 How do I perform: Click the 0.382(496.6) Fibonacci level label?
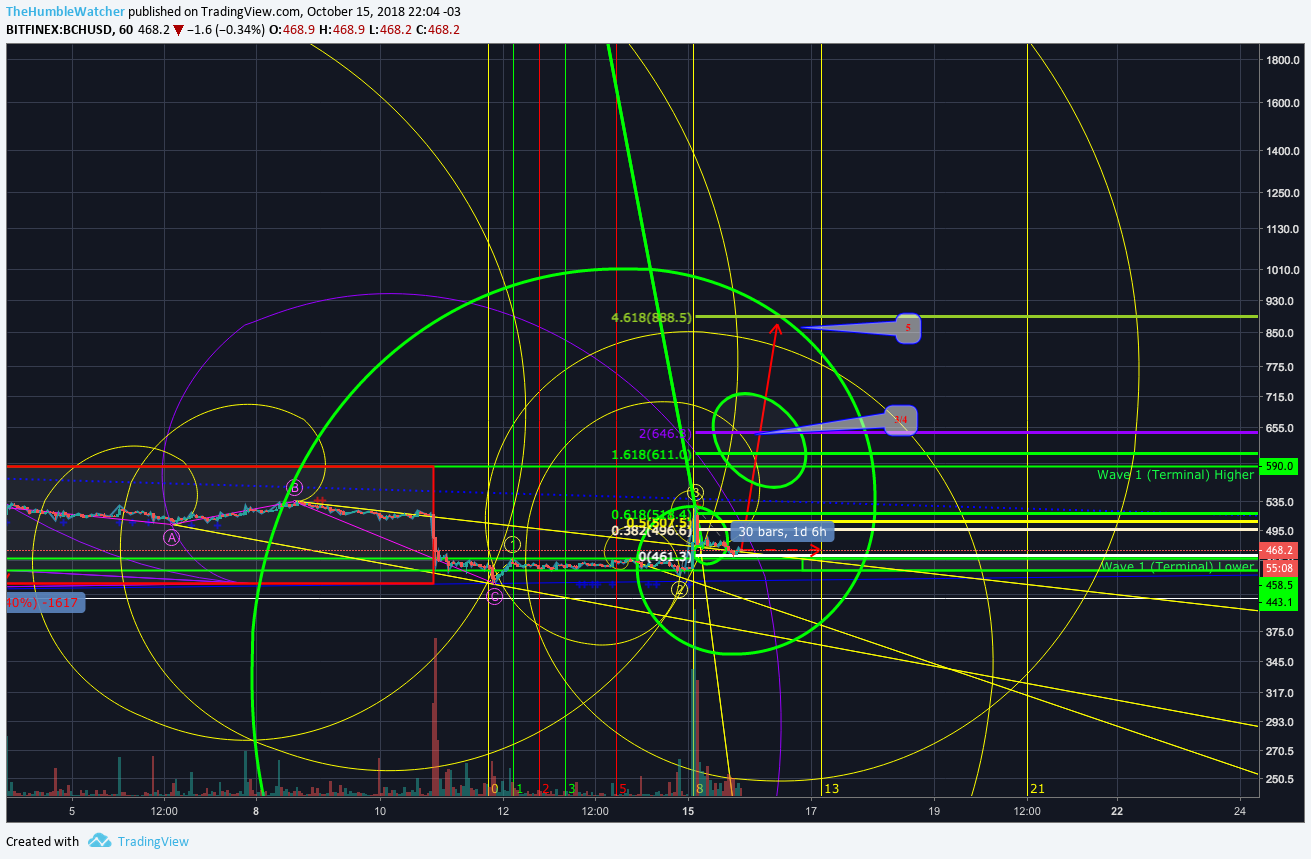tap(651, 530)
